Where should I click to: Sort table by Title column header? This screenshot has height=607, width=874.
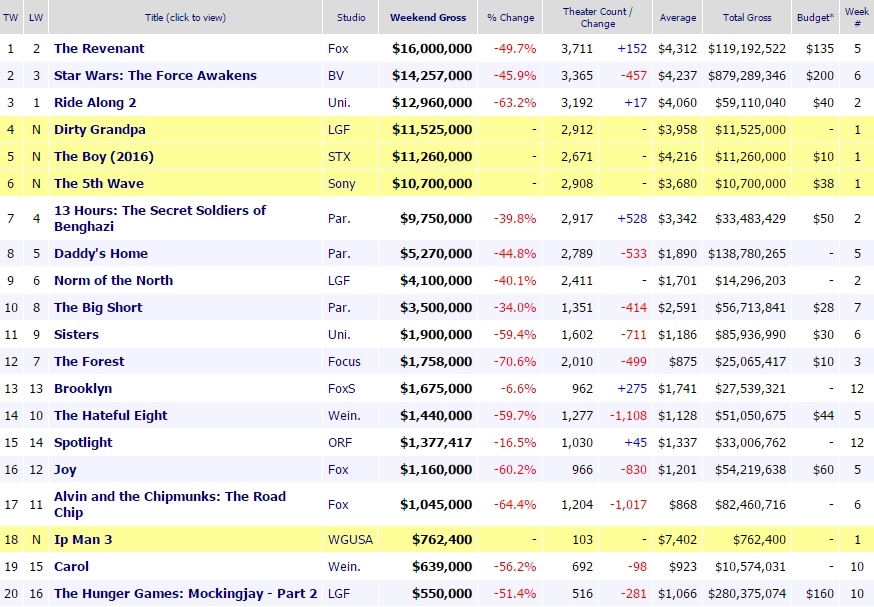(185, 17)
